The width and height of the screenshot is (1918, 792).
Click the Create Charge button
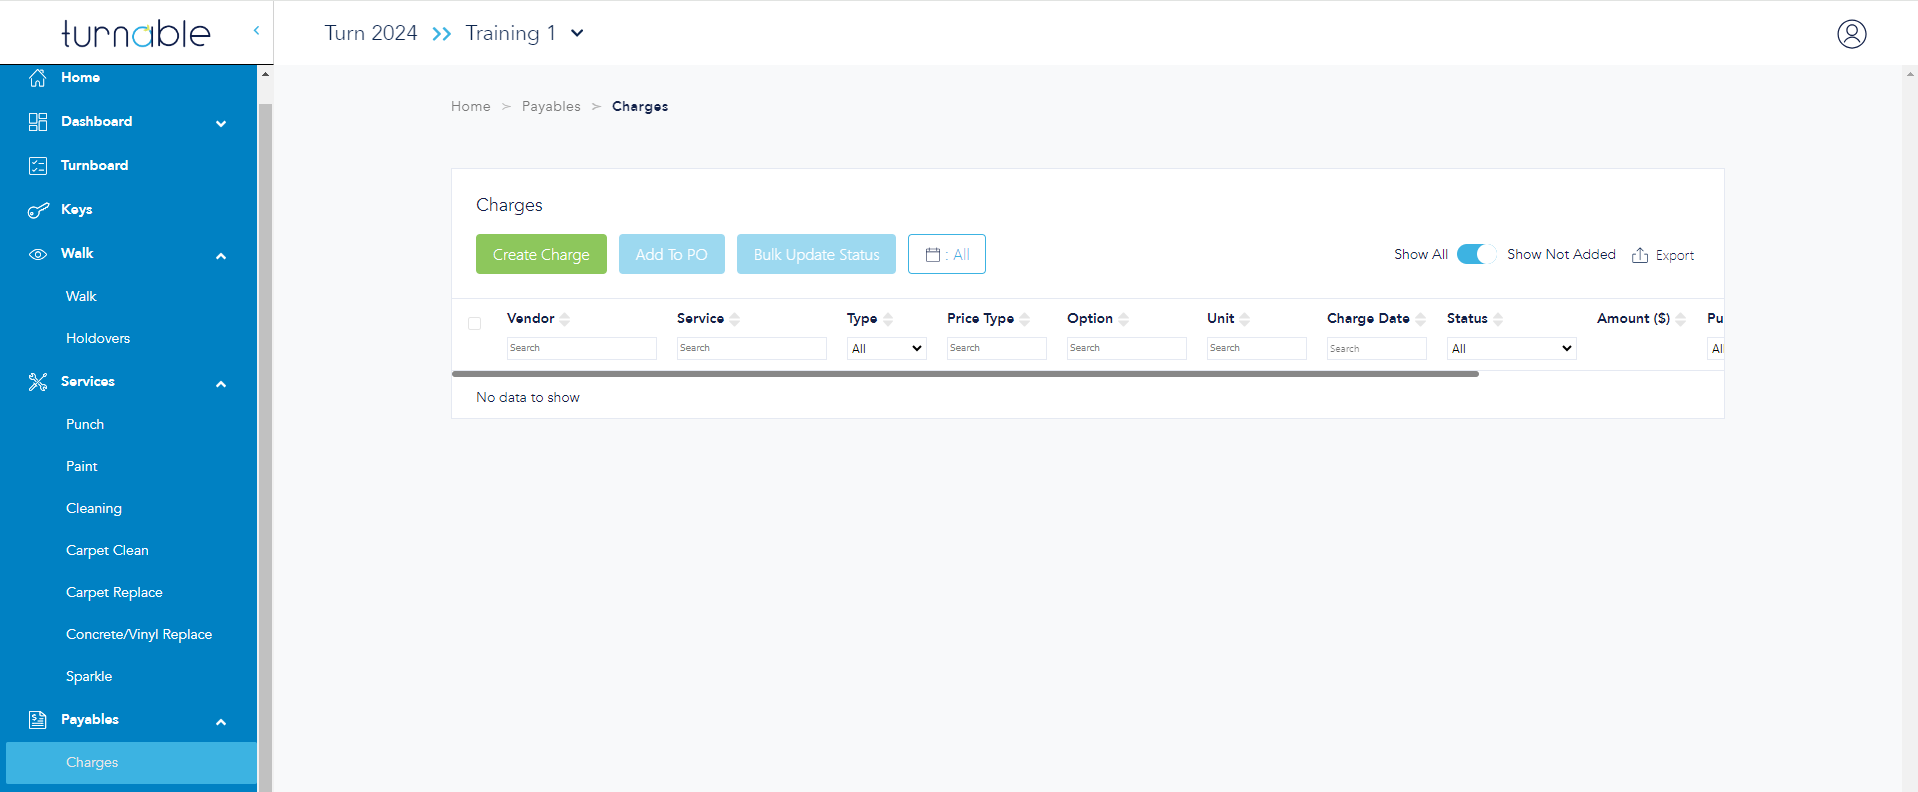tap(541, 254)
